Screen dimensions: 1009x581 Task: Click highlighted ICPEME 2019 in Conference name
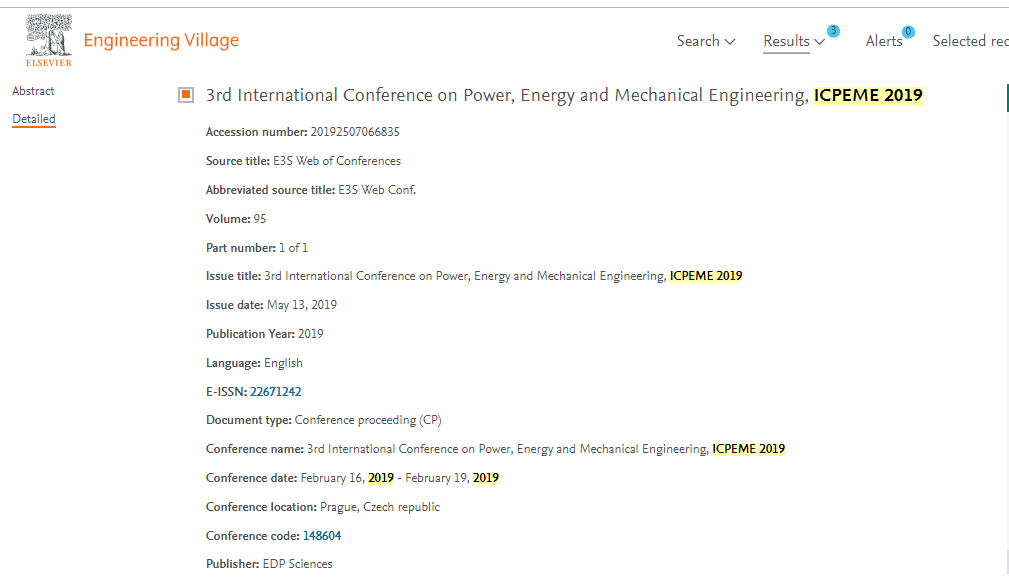(748, 449)
